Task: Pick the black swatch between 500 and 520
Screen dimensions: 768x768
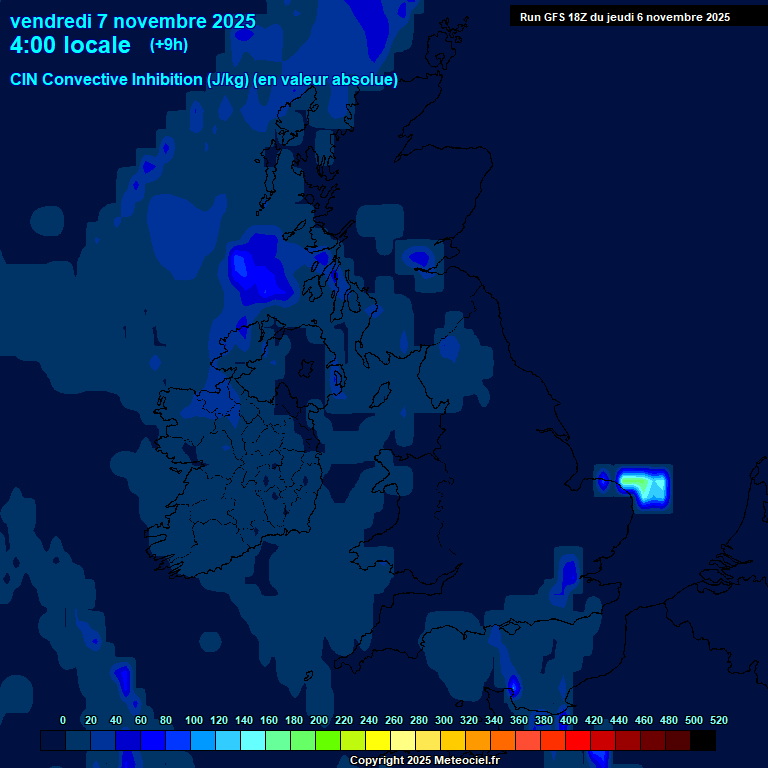Action: pyautogui.click(x=703, y=741)
